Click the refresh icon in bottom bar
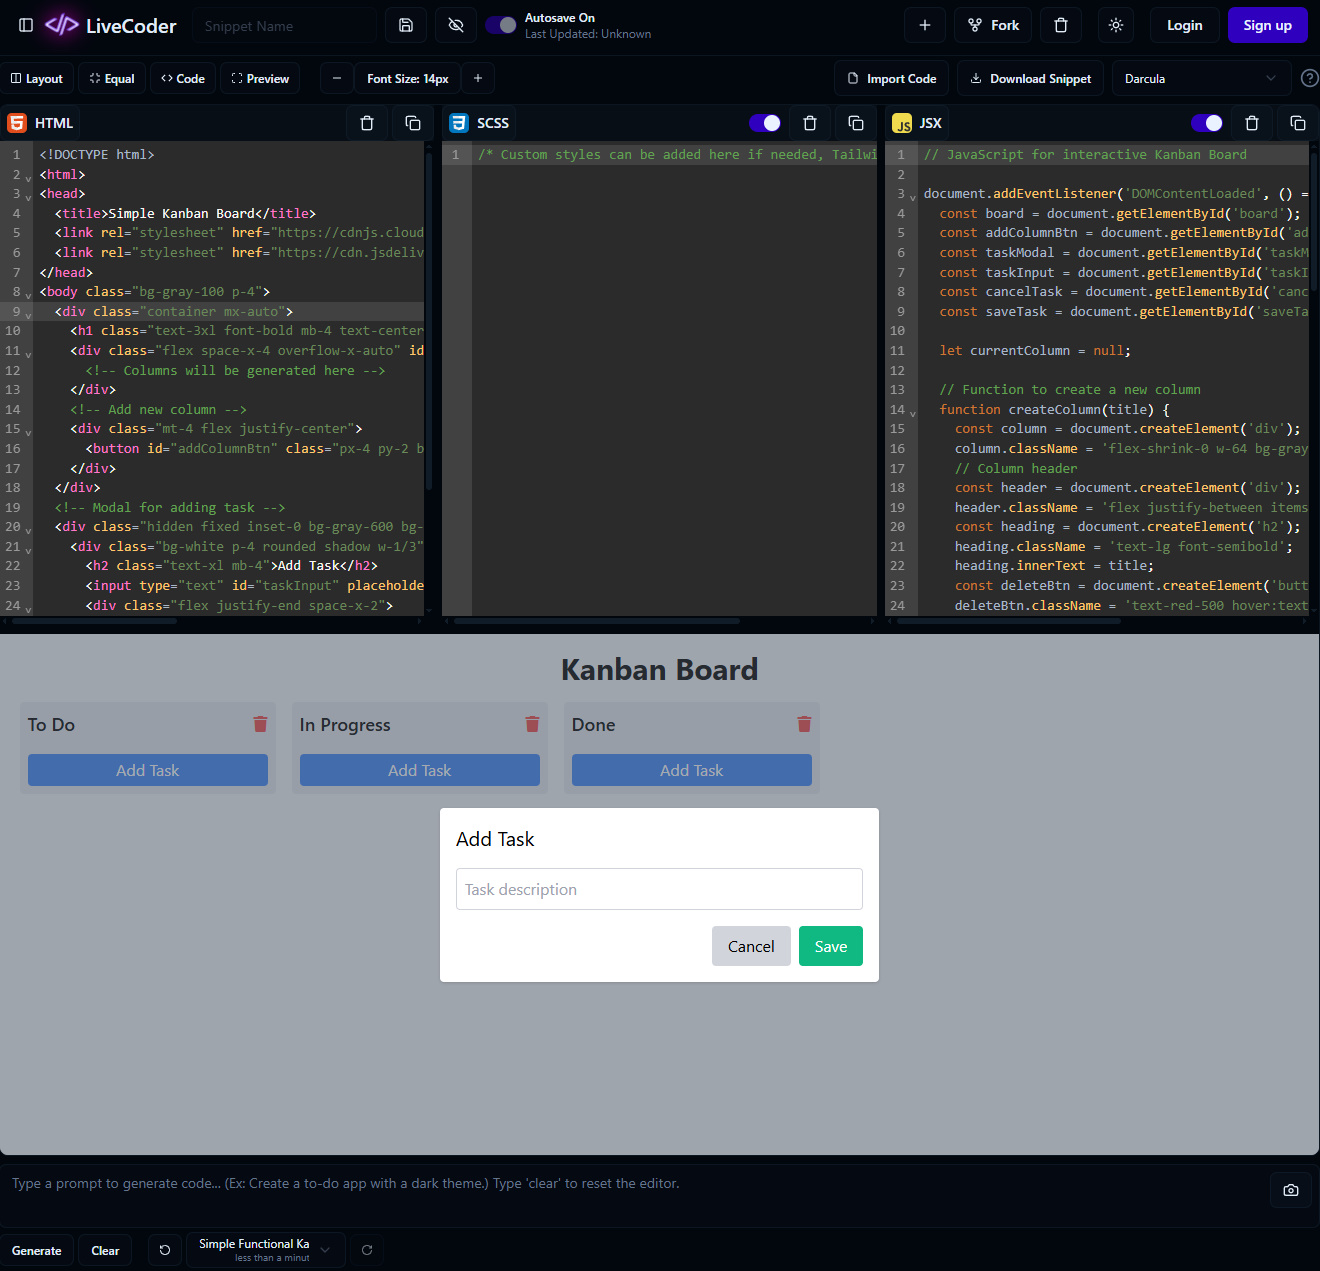This screenshot has height=1271, width=1320. (367, 1250)
